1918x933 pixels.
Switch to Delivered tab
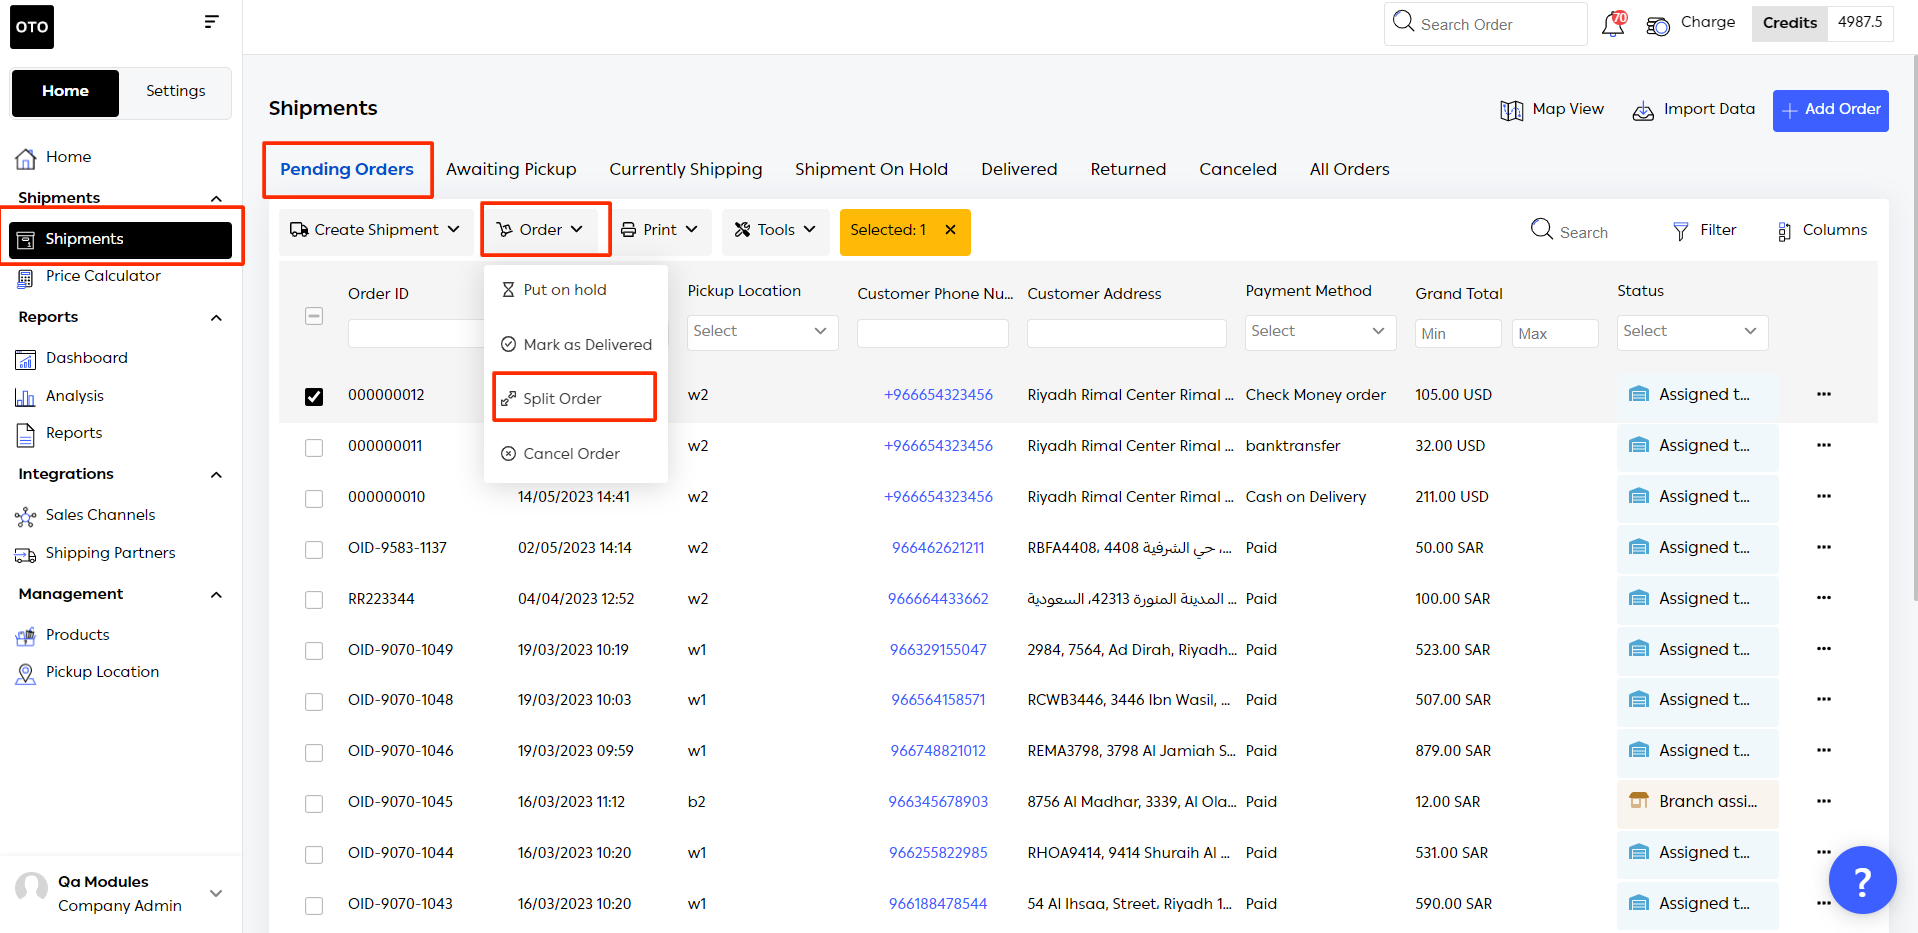pyautogui.click(x=1019, y=169)
